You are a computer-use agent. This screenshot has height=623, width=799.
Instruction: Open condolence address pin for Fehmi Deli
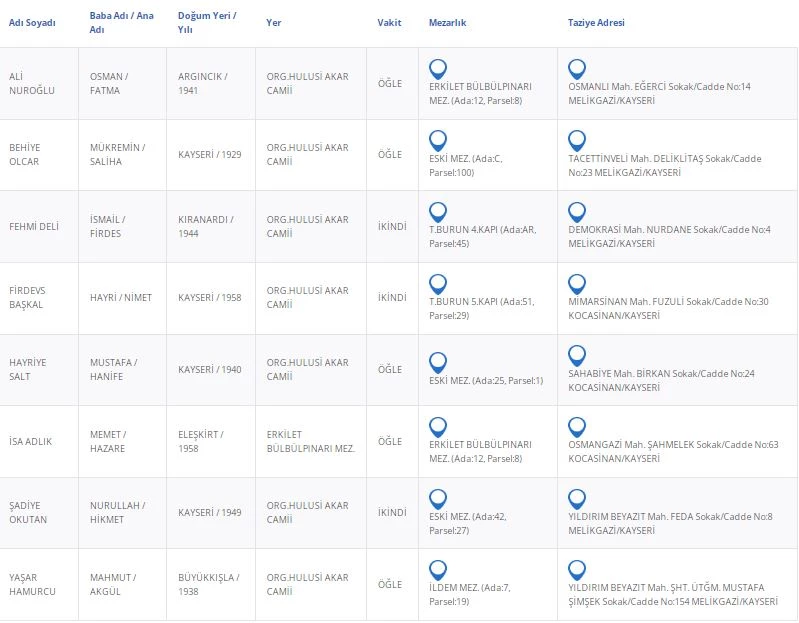pos(577,212)
